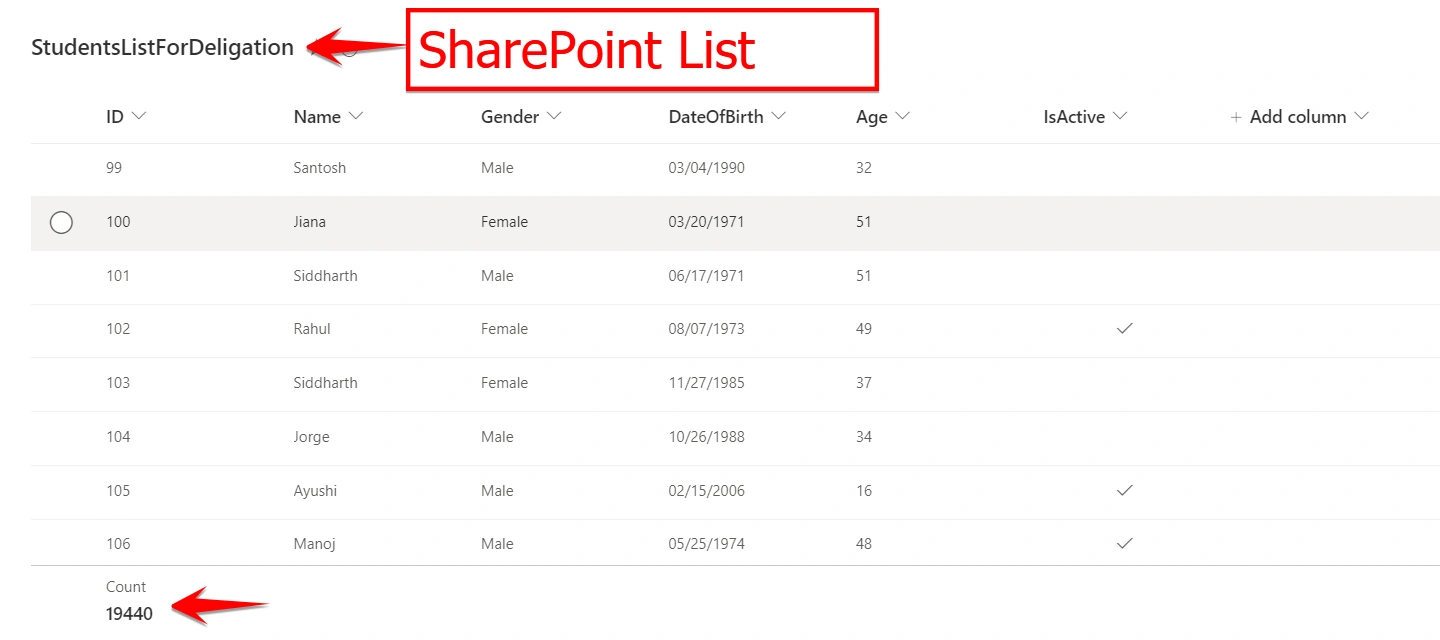Open the IsActive column dropdown
The height and width of the screenshot is (640, 1440).
click(x=1085, y=117)
